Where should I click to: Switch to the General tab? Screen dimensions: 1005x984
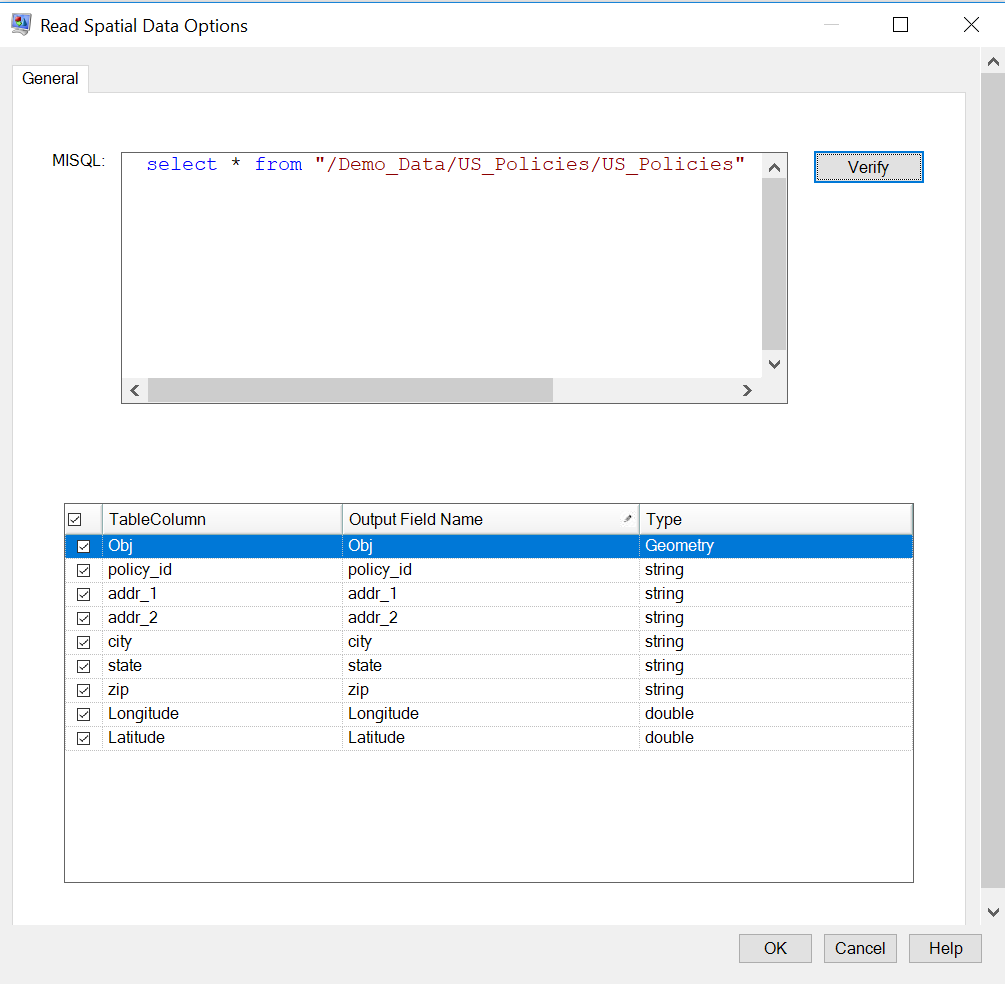(50, 78)
